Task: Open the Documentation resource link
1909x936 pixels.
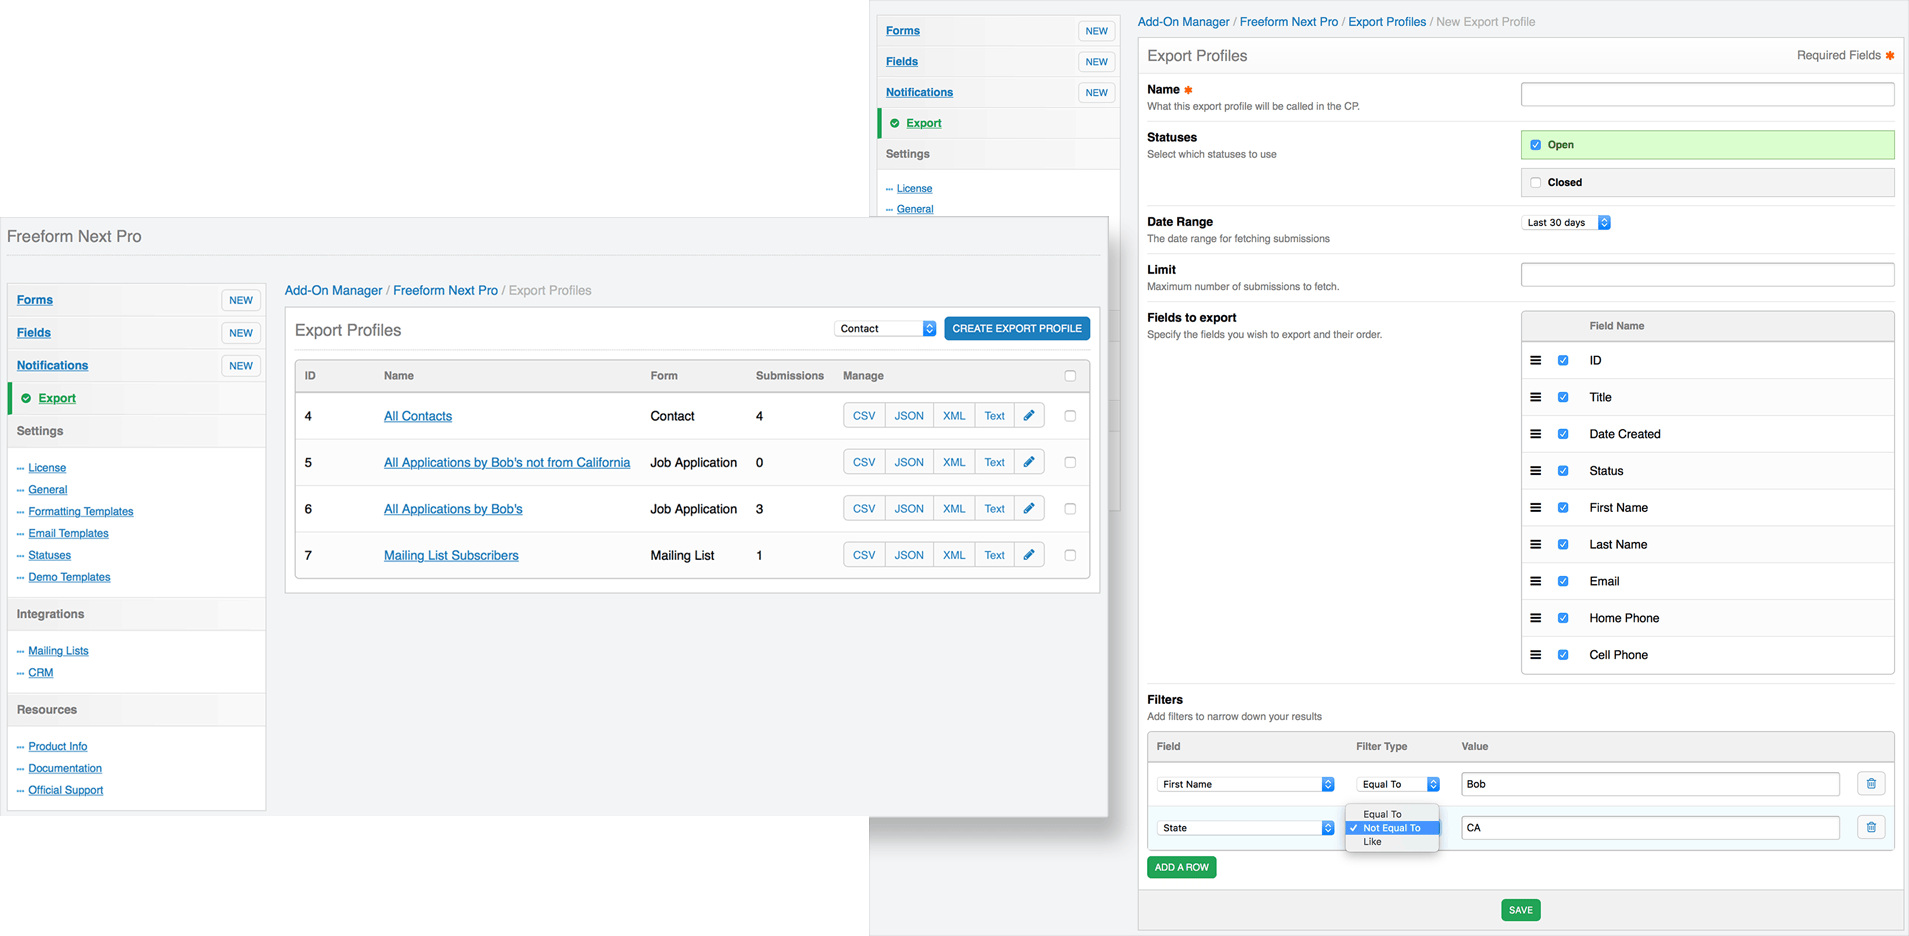Action: (x=65, y=769)
